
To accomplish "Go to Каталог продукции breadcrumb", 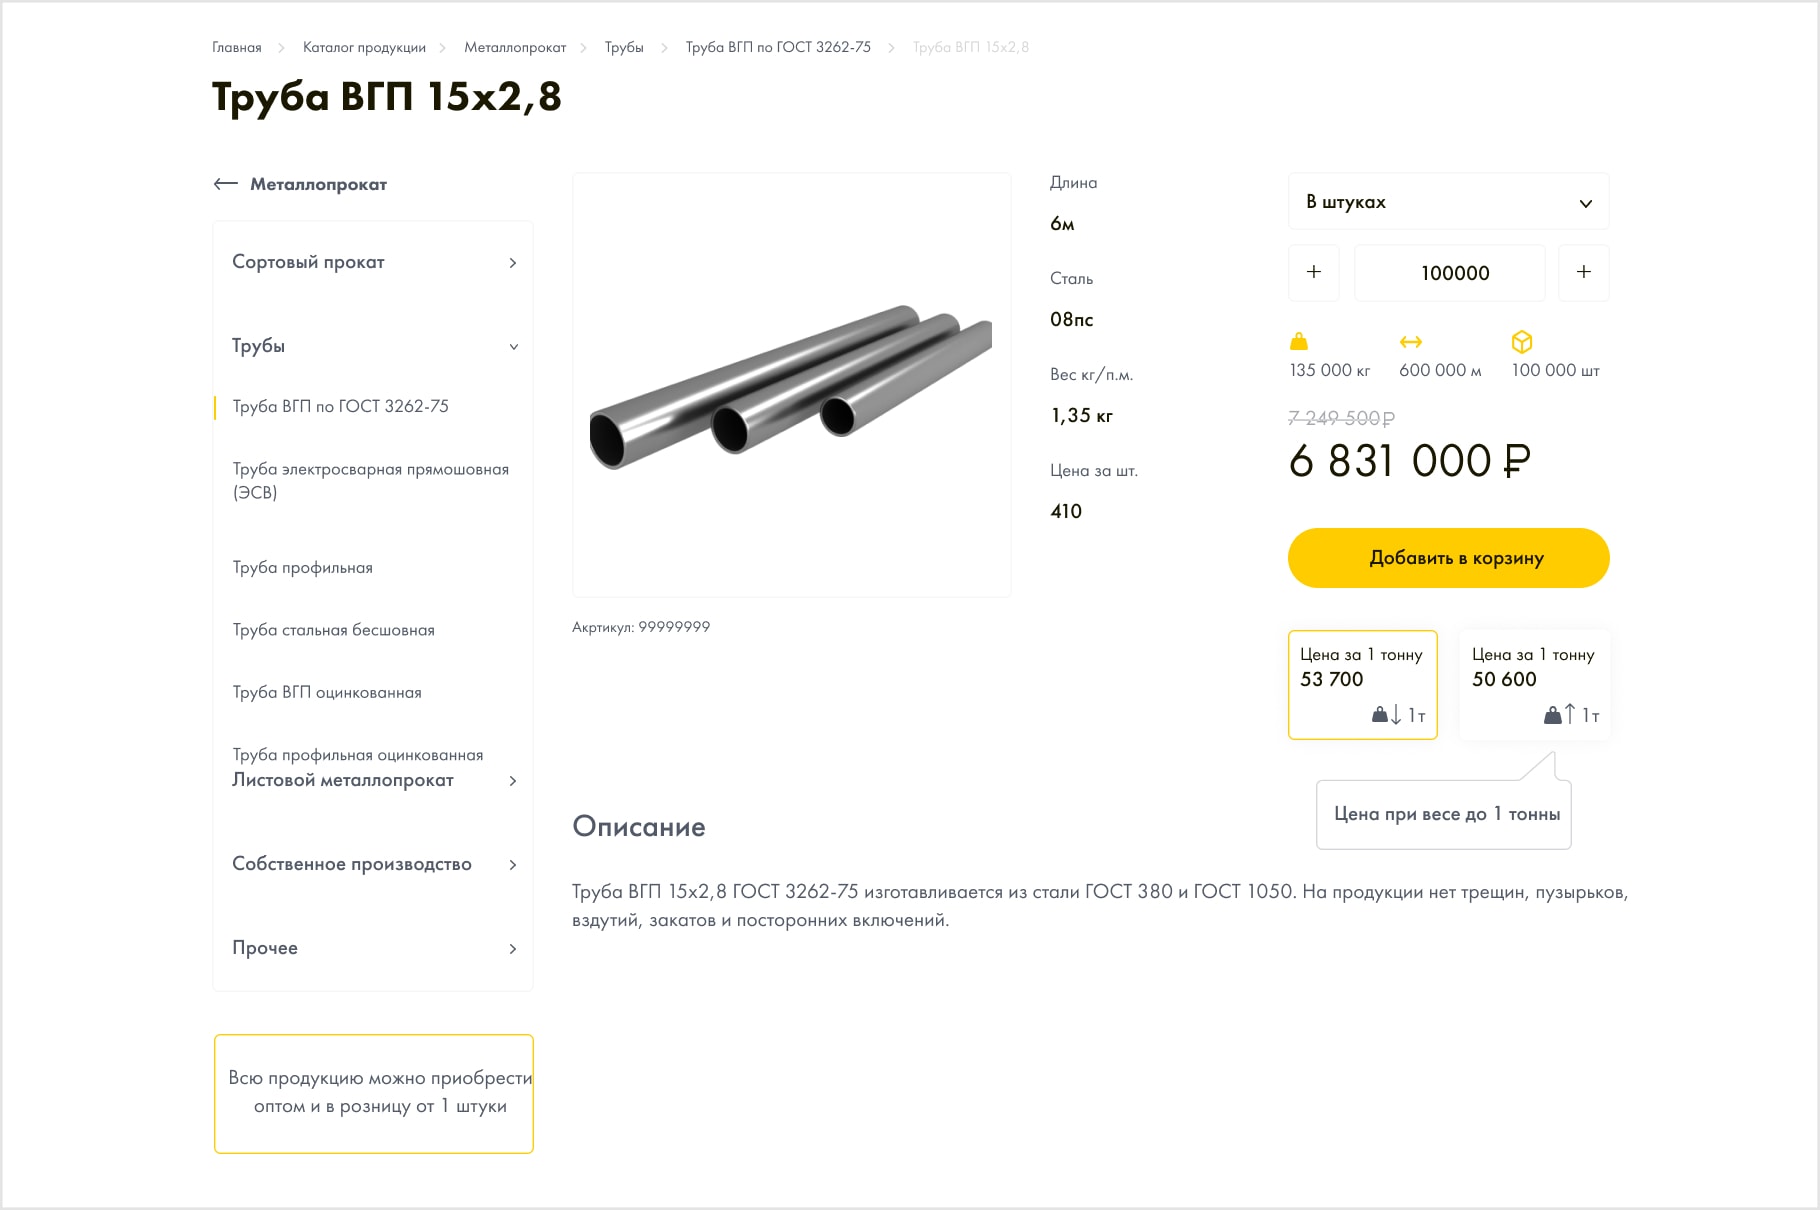I will (x=364, y=47).
